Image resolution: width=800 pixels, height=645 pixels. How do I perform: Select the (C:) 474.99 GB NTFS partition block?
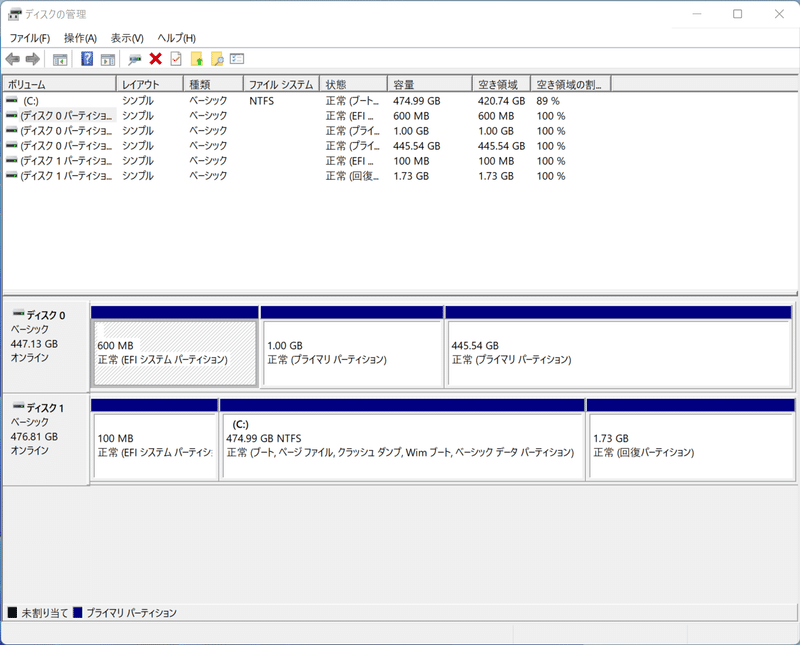click(402, 440)
